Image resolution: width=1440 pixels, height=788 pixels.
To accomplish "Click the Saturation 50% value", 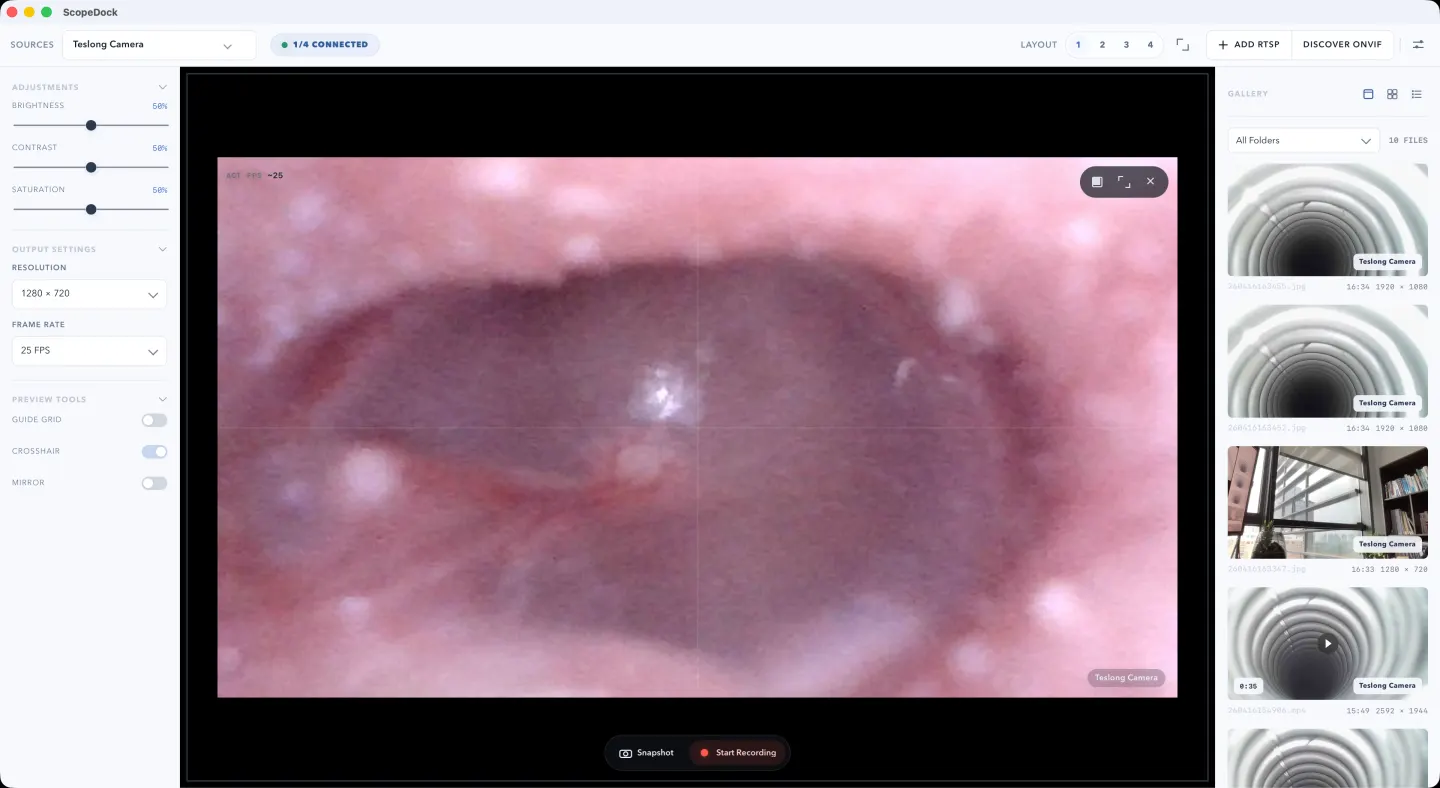I will (x=160, y=190).
